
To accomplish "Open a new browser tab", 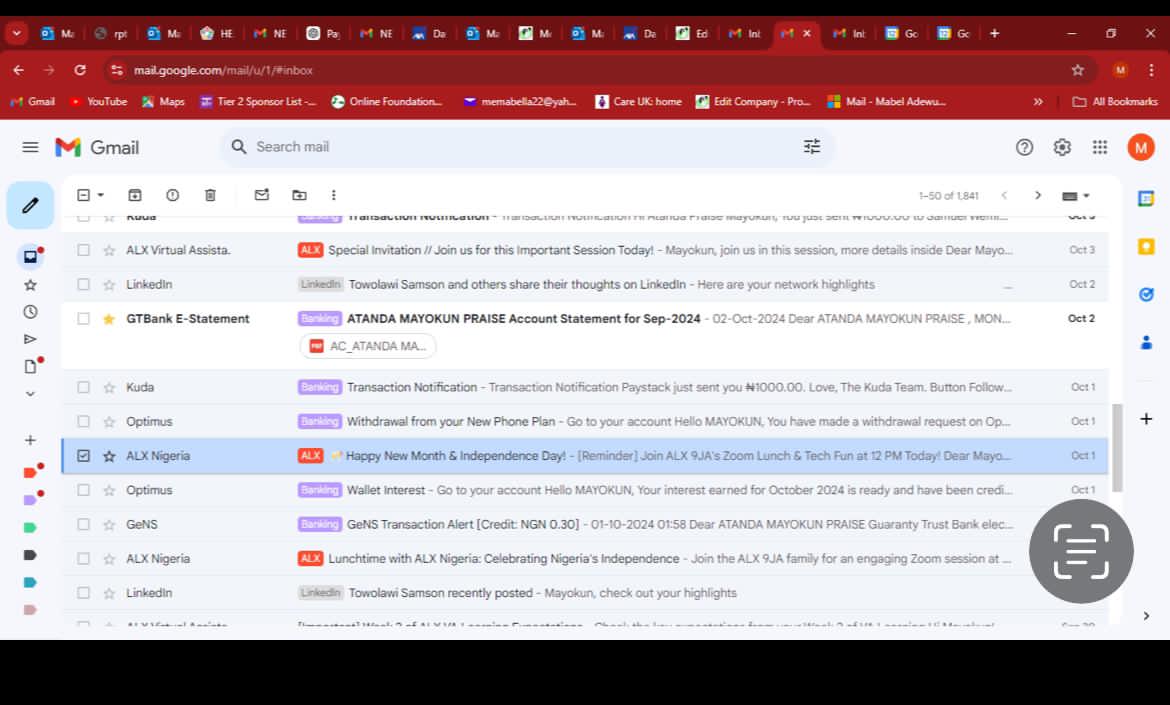I will point(995,34).
